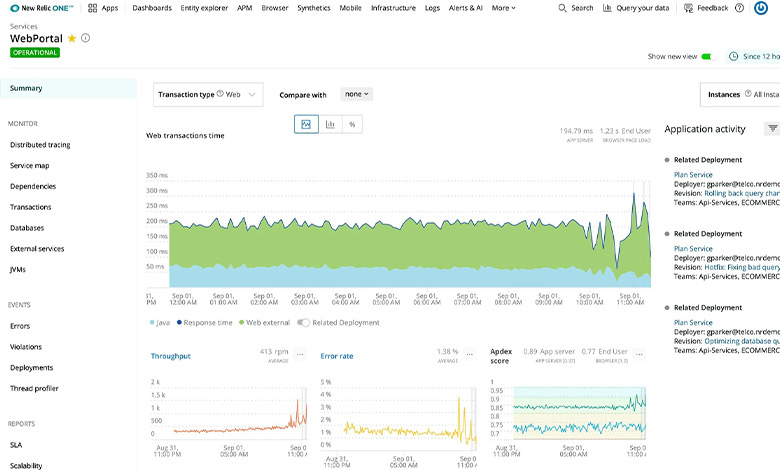Open Entity explorer in the top navigation
Viewport: 780px width, 470px height.
click(x=204, y=8)
